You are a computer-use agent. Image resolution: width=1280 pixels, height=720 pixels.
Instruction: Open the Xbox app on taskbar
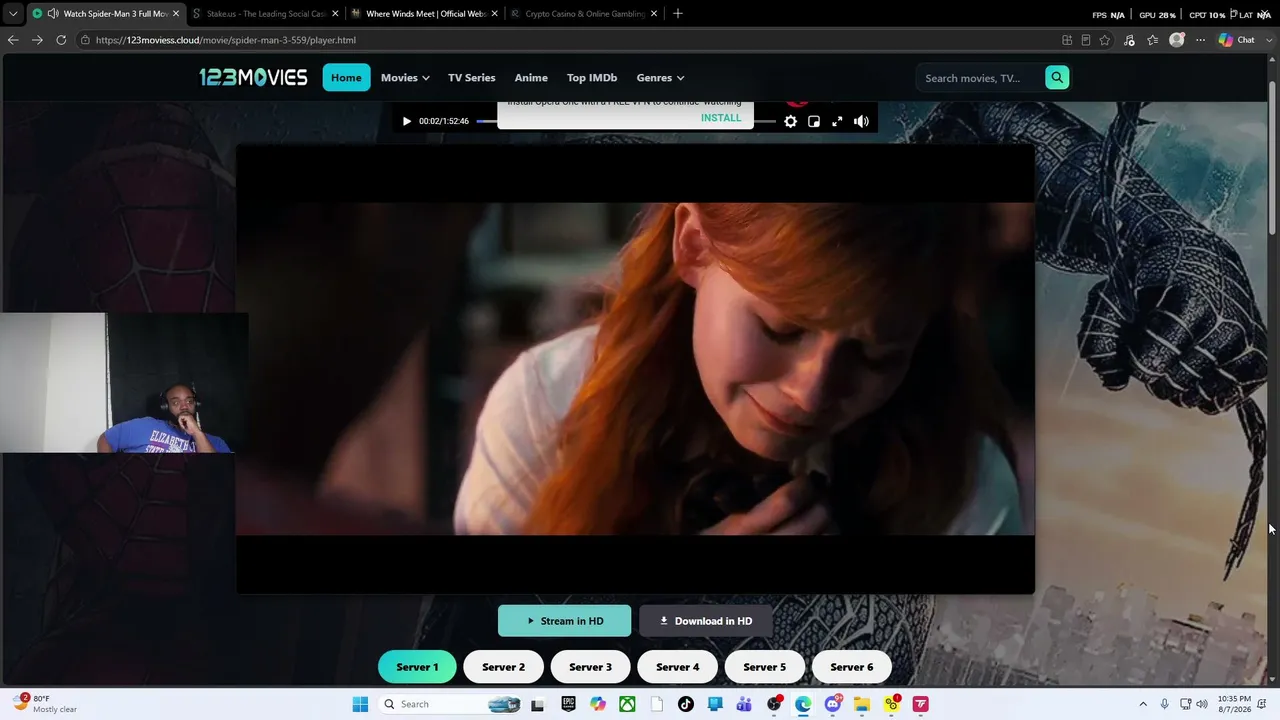click(627, 704)
